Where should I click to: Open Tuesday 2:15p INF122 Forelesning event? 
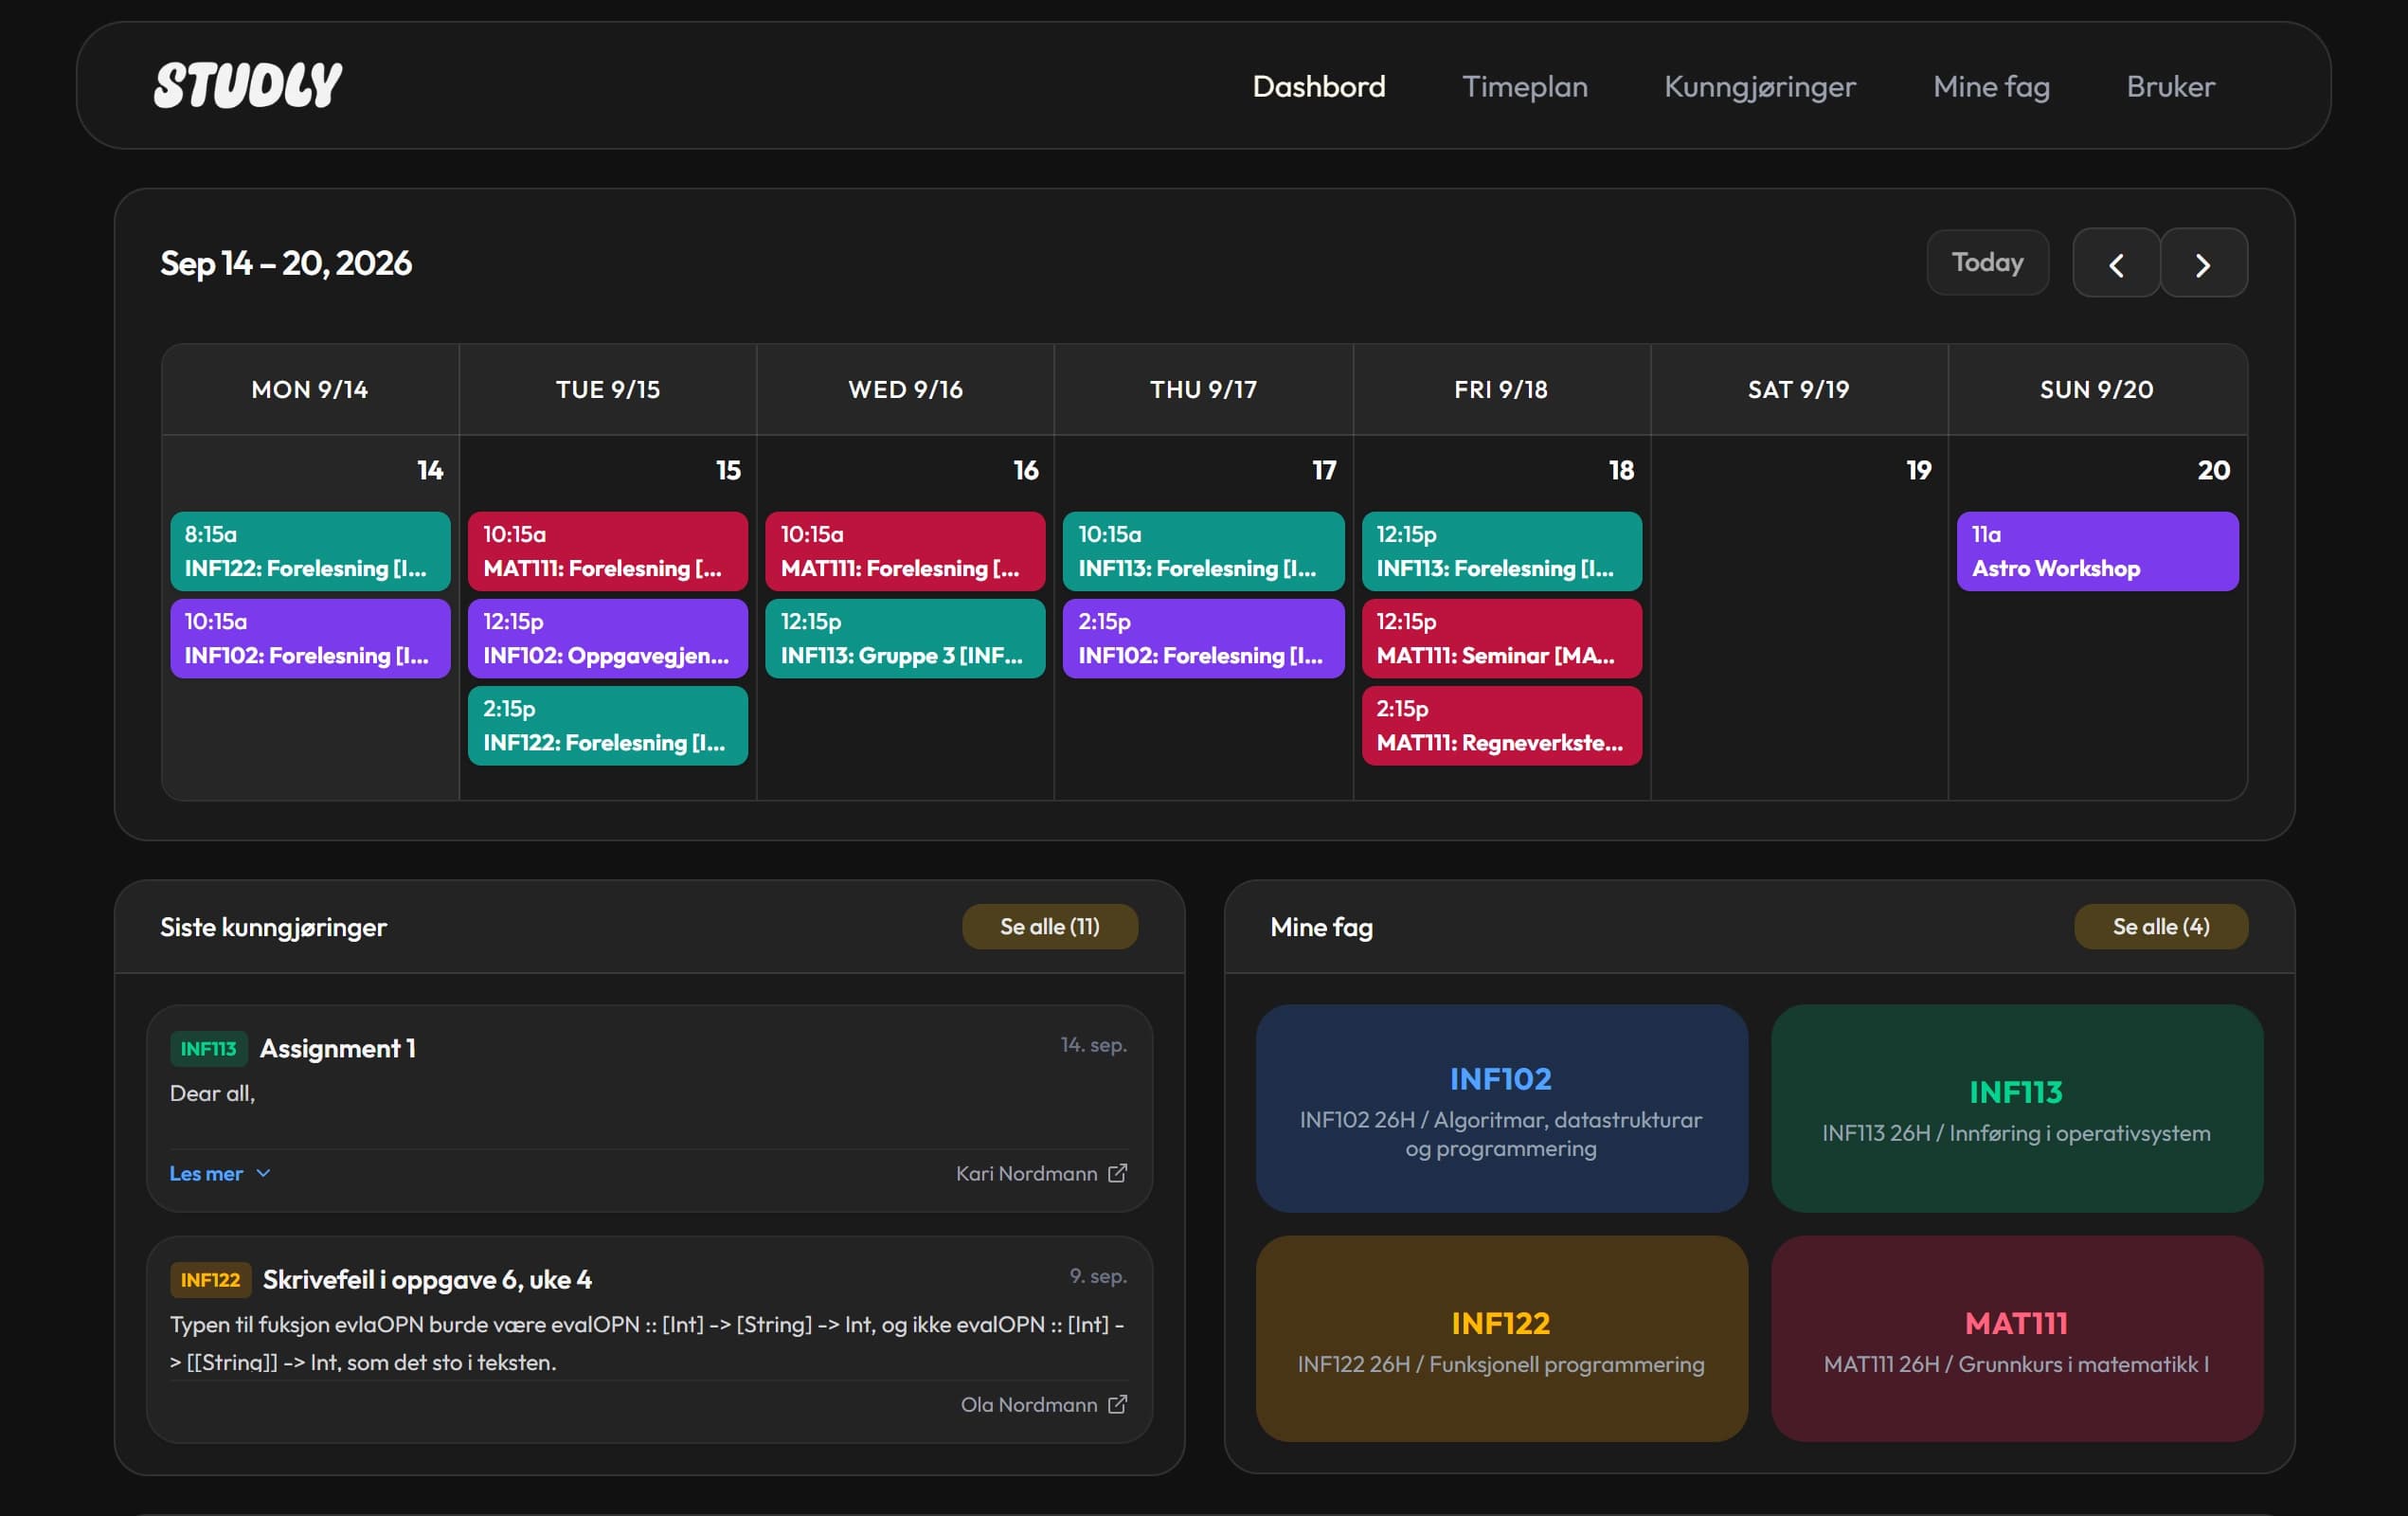607,725
